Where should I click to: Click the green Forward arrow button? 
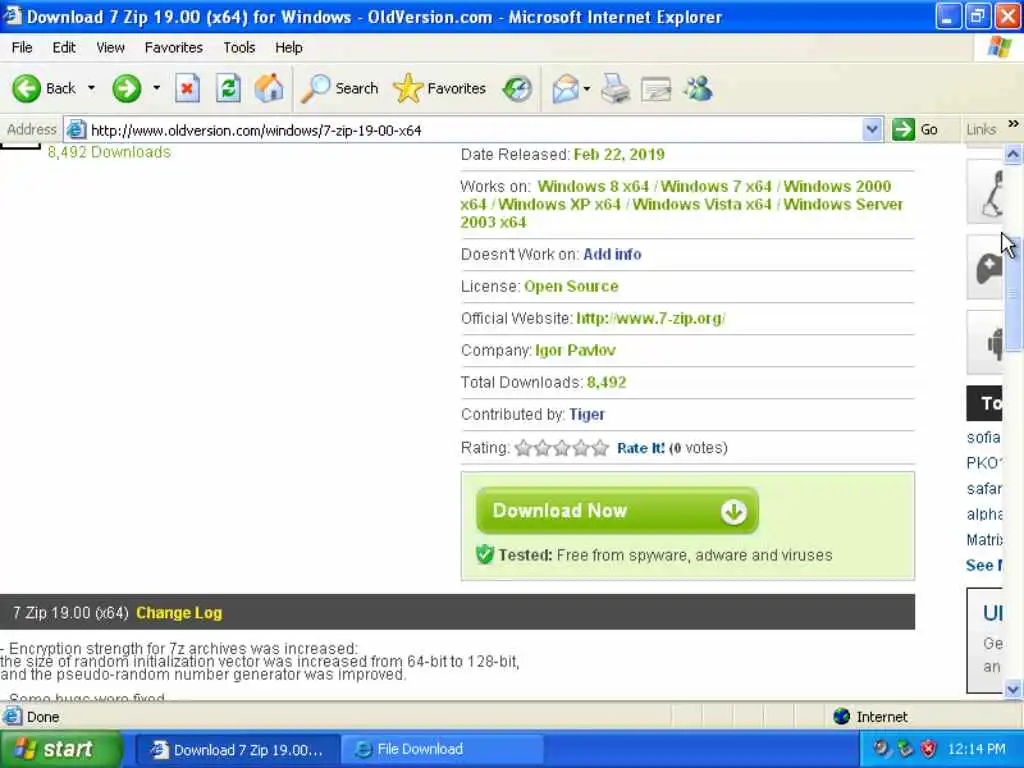coord(126,88)
